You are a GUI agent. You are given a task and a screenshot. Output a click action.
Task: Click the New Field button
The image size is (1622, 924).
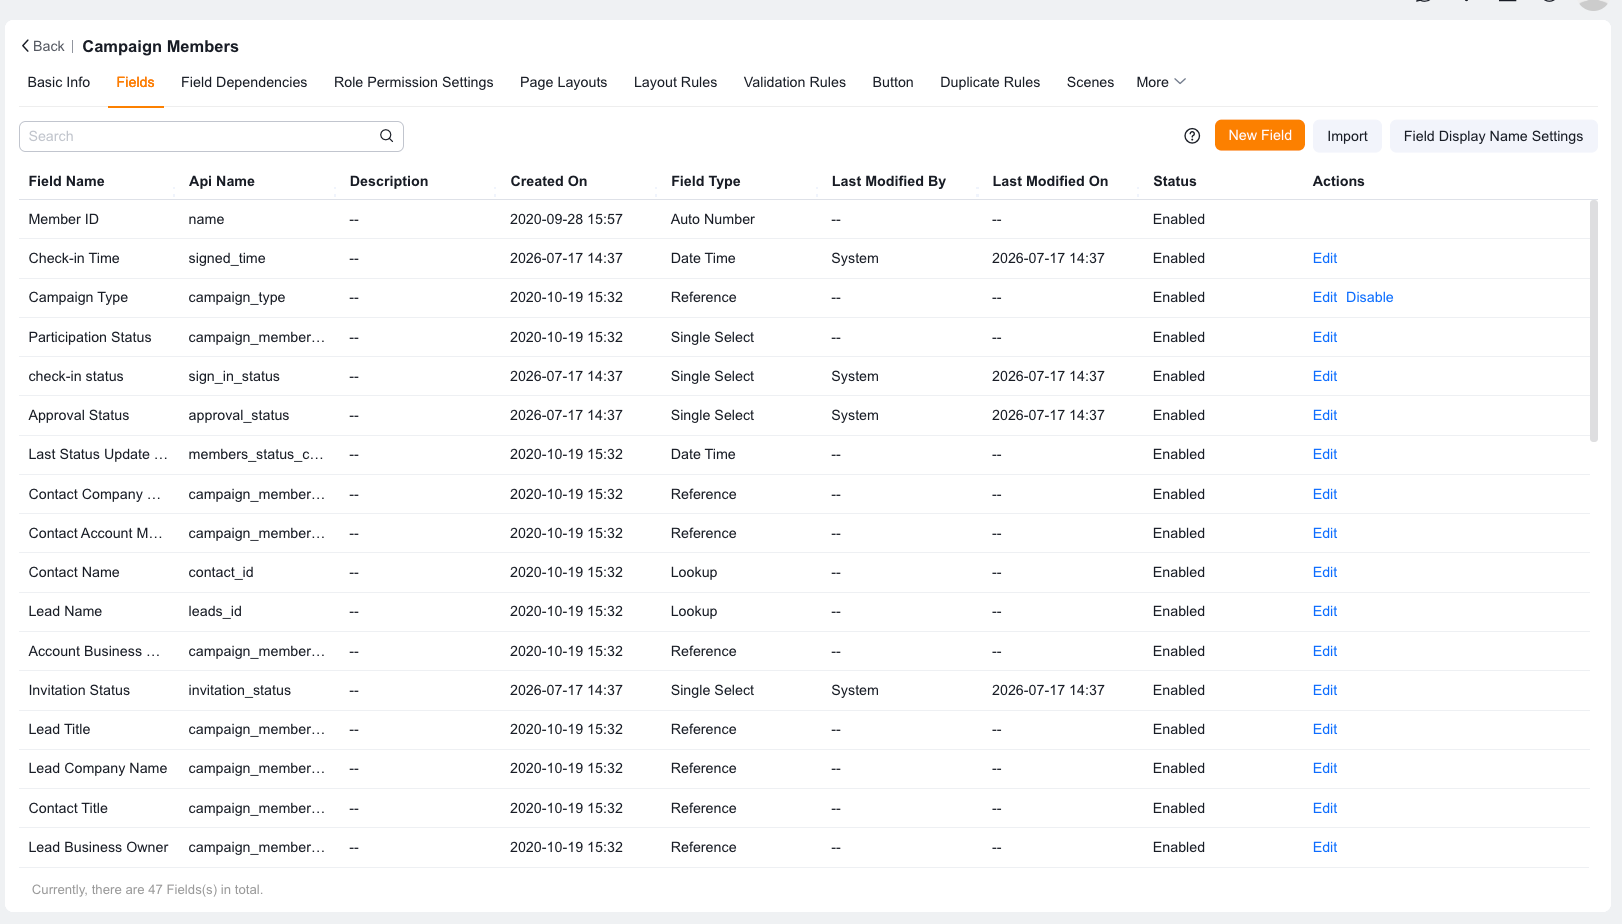coord(1260,135)
